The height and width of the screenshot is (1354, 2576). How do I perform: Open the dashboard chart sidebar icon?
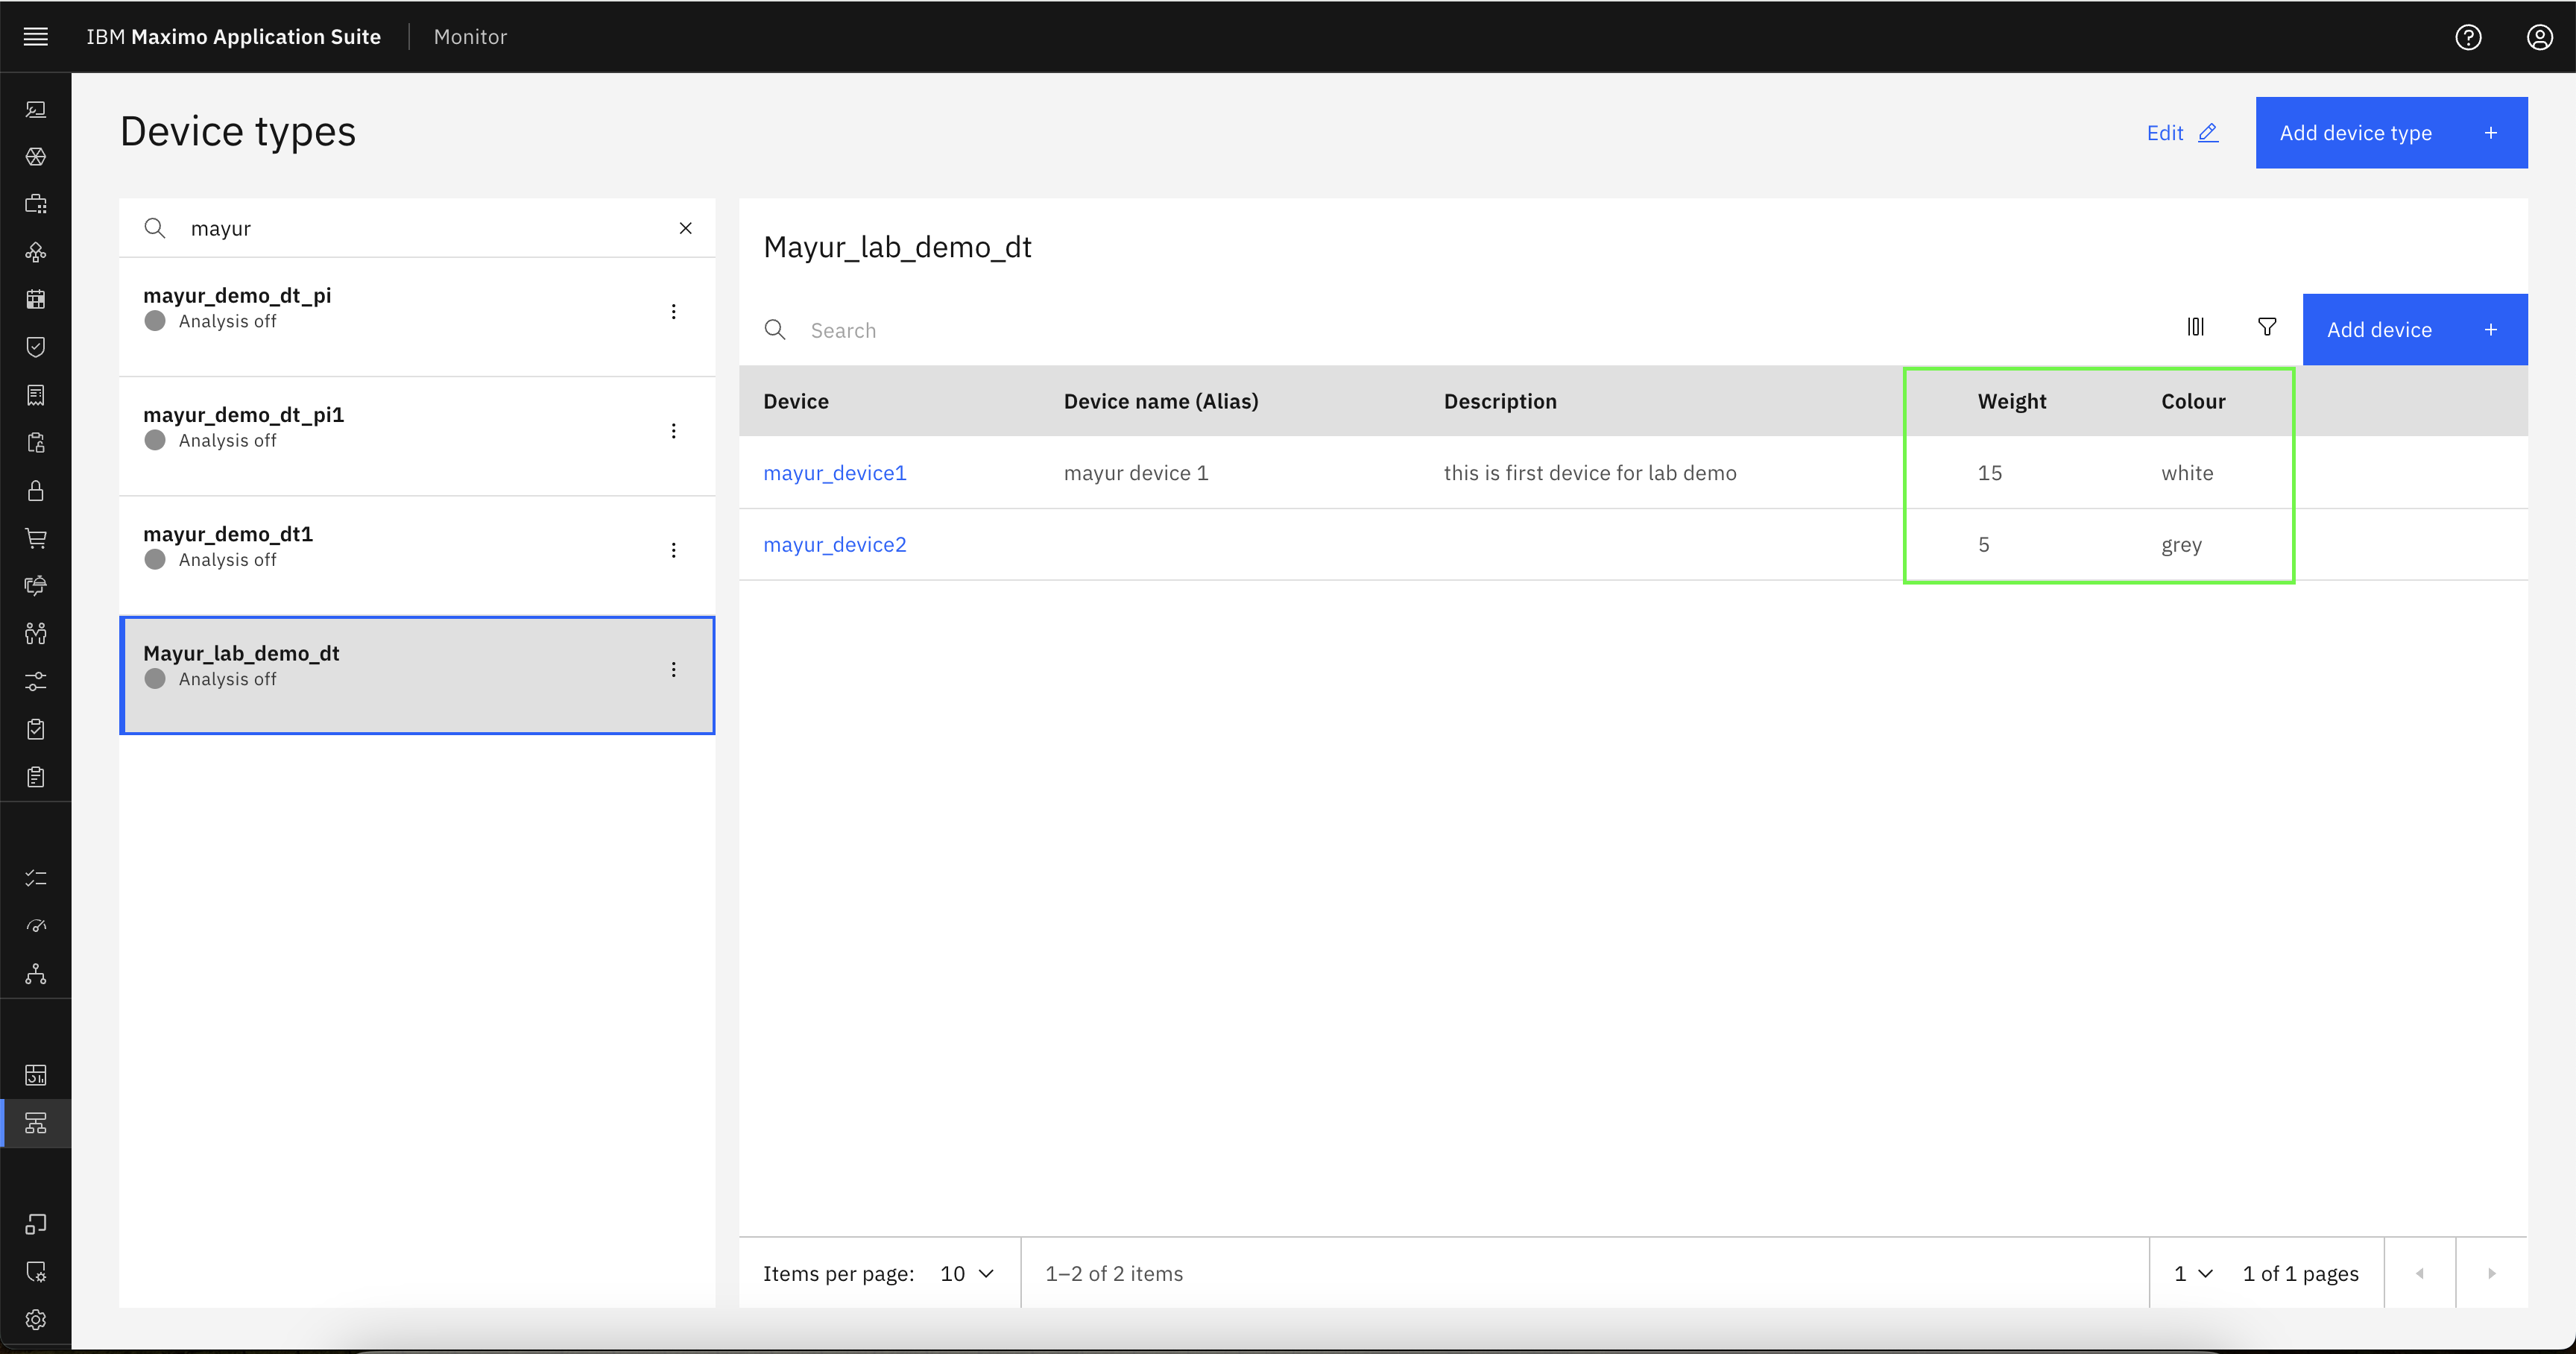[36, 1075]
